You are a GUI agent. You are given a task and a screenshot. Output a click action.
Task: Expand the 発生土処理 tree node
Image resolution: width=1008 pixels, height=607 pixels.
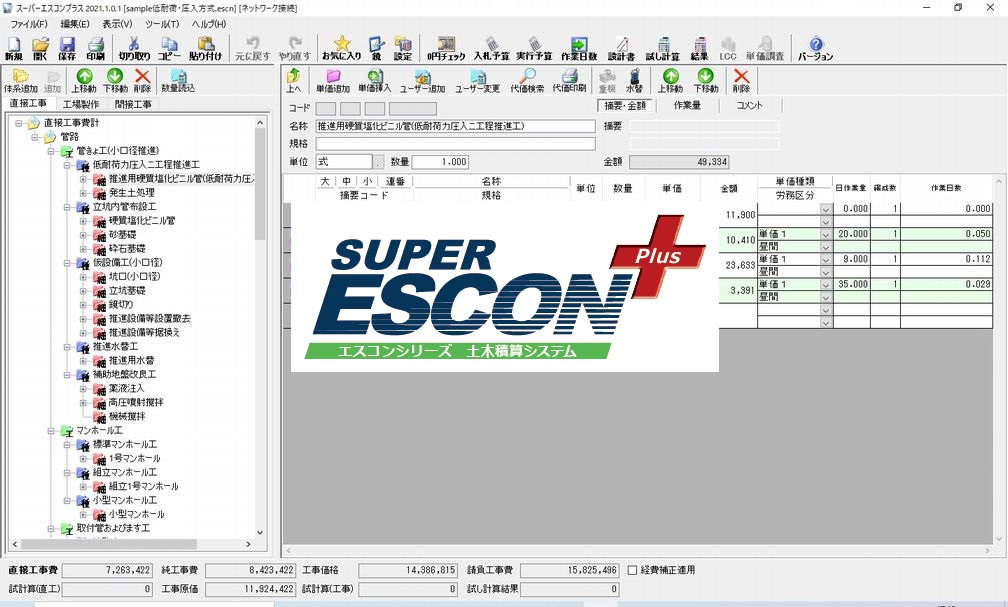point(83,193)
